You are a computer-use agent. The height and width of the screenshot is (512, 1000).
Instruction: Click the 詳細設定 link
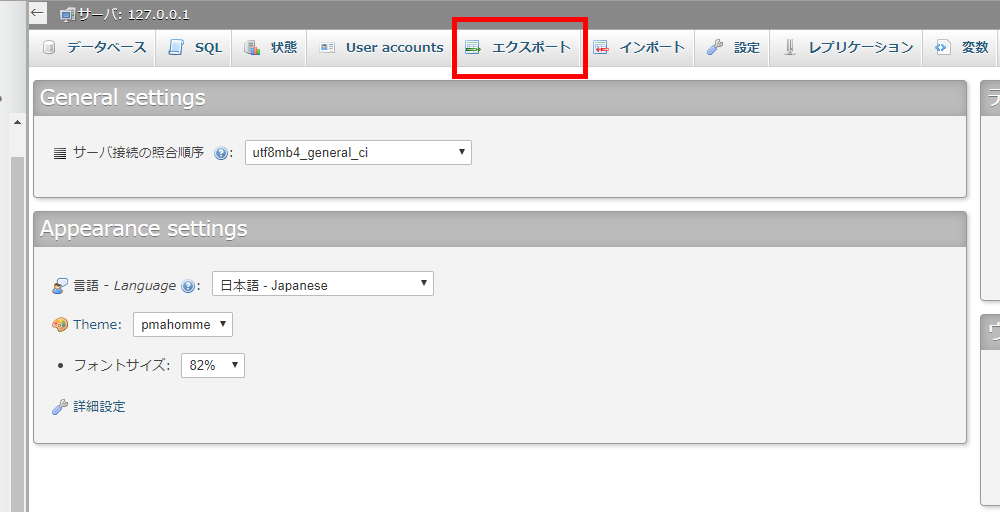tap(99, 407)
